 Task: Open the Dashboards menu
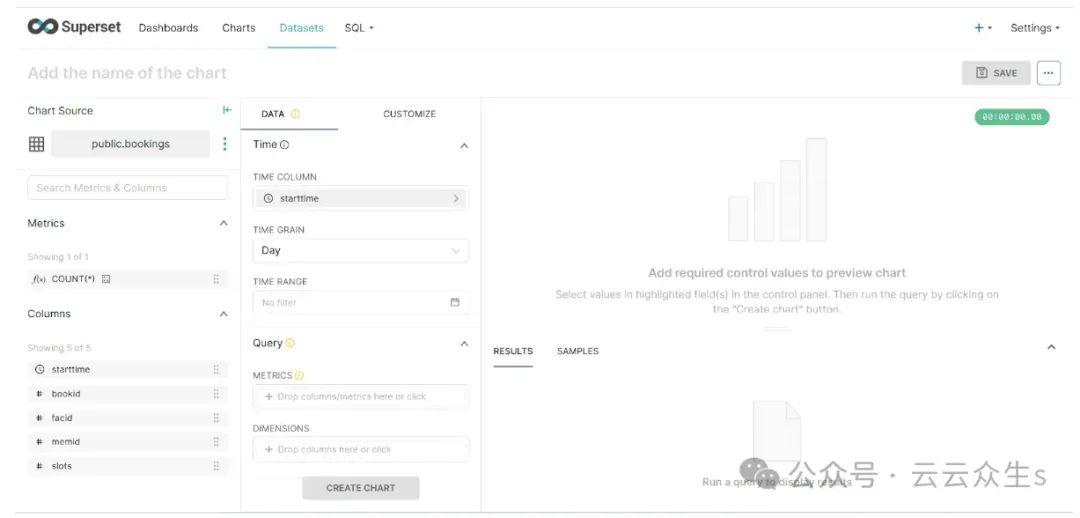[168, 28]
